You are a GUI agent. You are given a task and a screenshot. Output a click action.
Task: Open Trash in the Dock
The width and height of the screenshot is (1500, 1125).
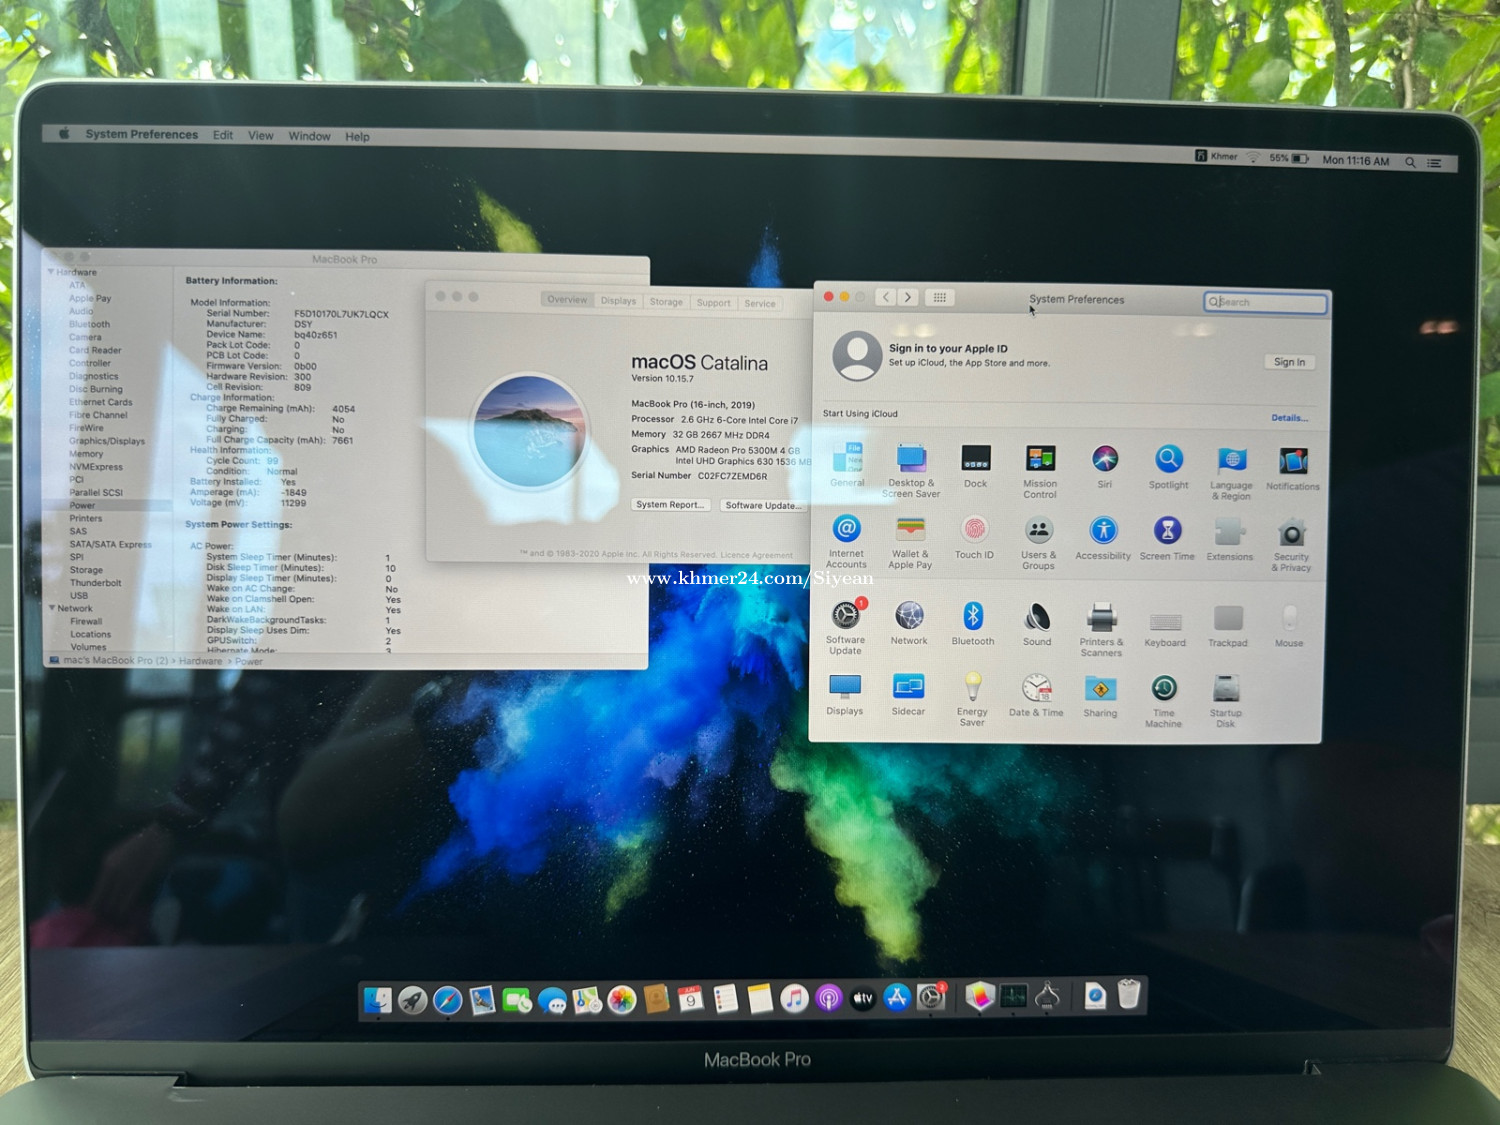click(x=1128, y=994)
